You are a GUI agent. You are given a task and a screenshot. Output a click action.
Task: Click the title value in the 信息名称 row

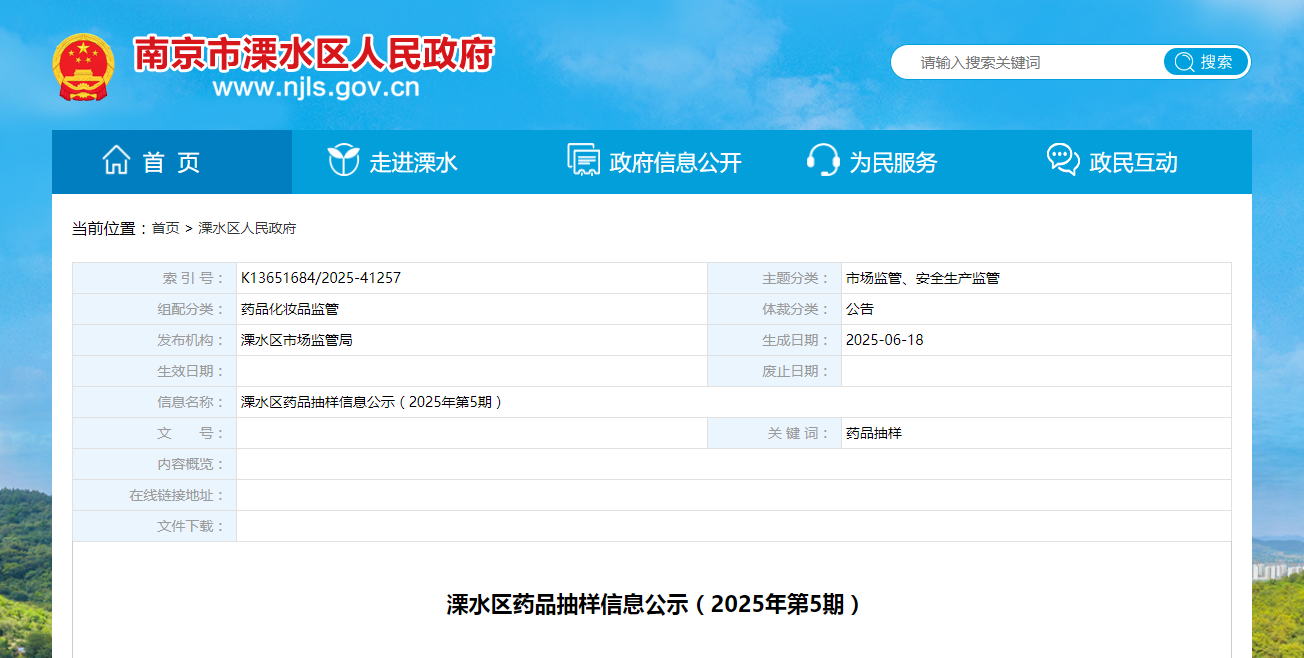click(371, 402)
